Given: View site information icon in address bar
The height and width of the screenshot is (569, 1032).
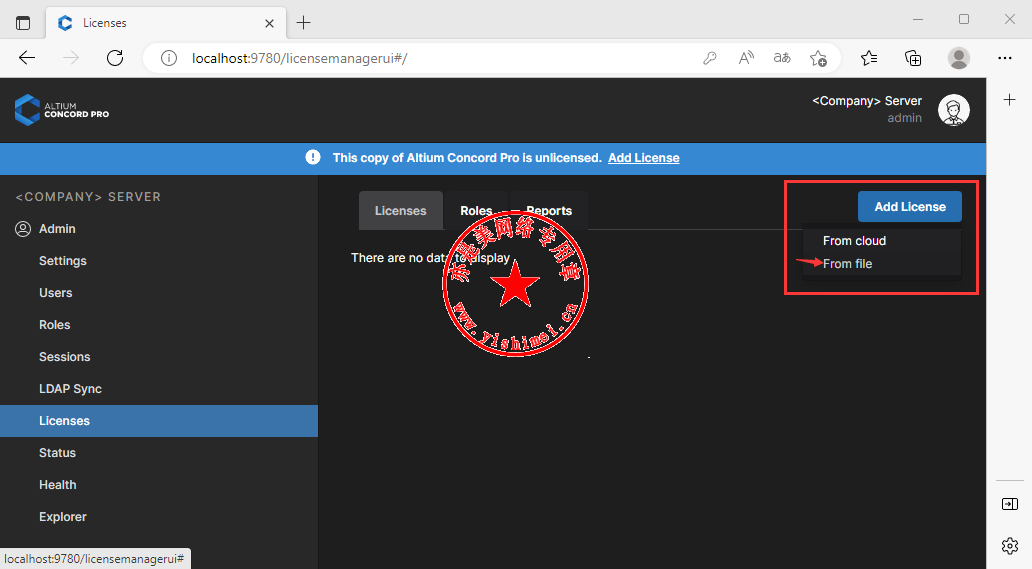Looking at the screenshot, I should tap(168, 58).
